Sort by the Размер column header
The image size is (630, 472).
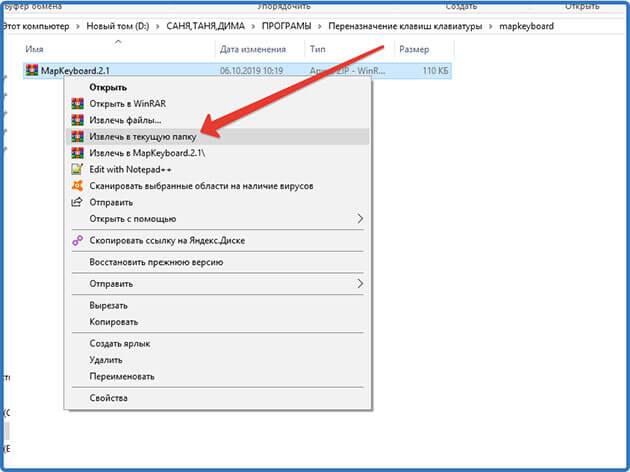[424, 49]
